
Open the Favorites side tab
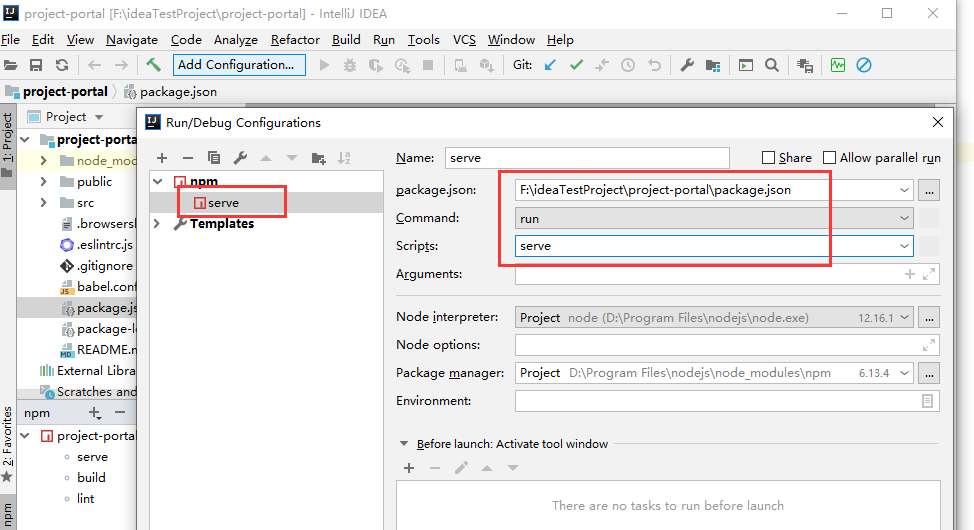pyautogui.click(x=7, y=443)
